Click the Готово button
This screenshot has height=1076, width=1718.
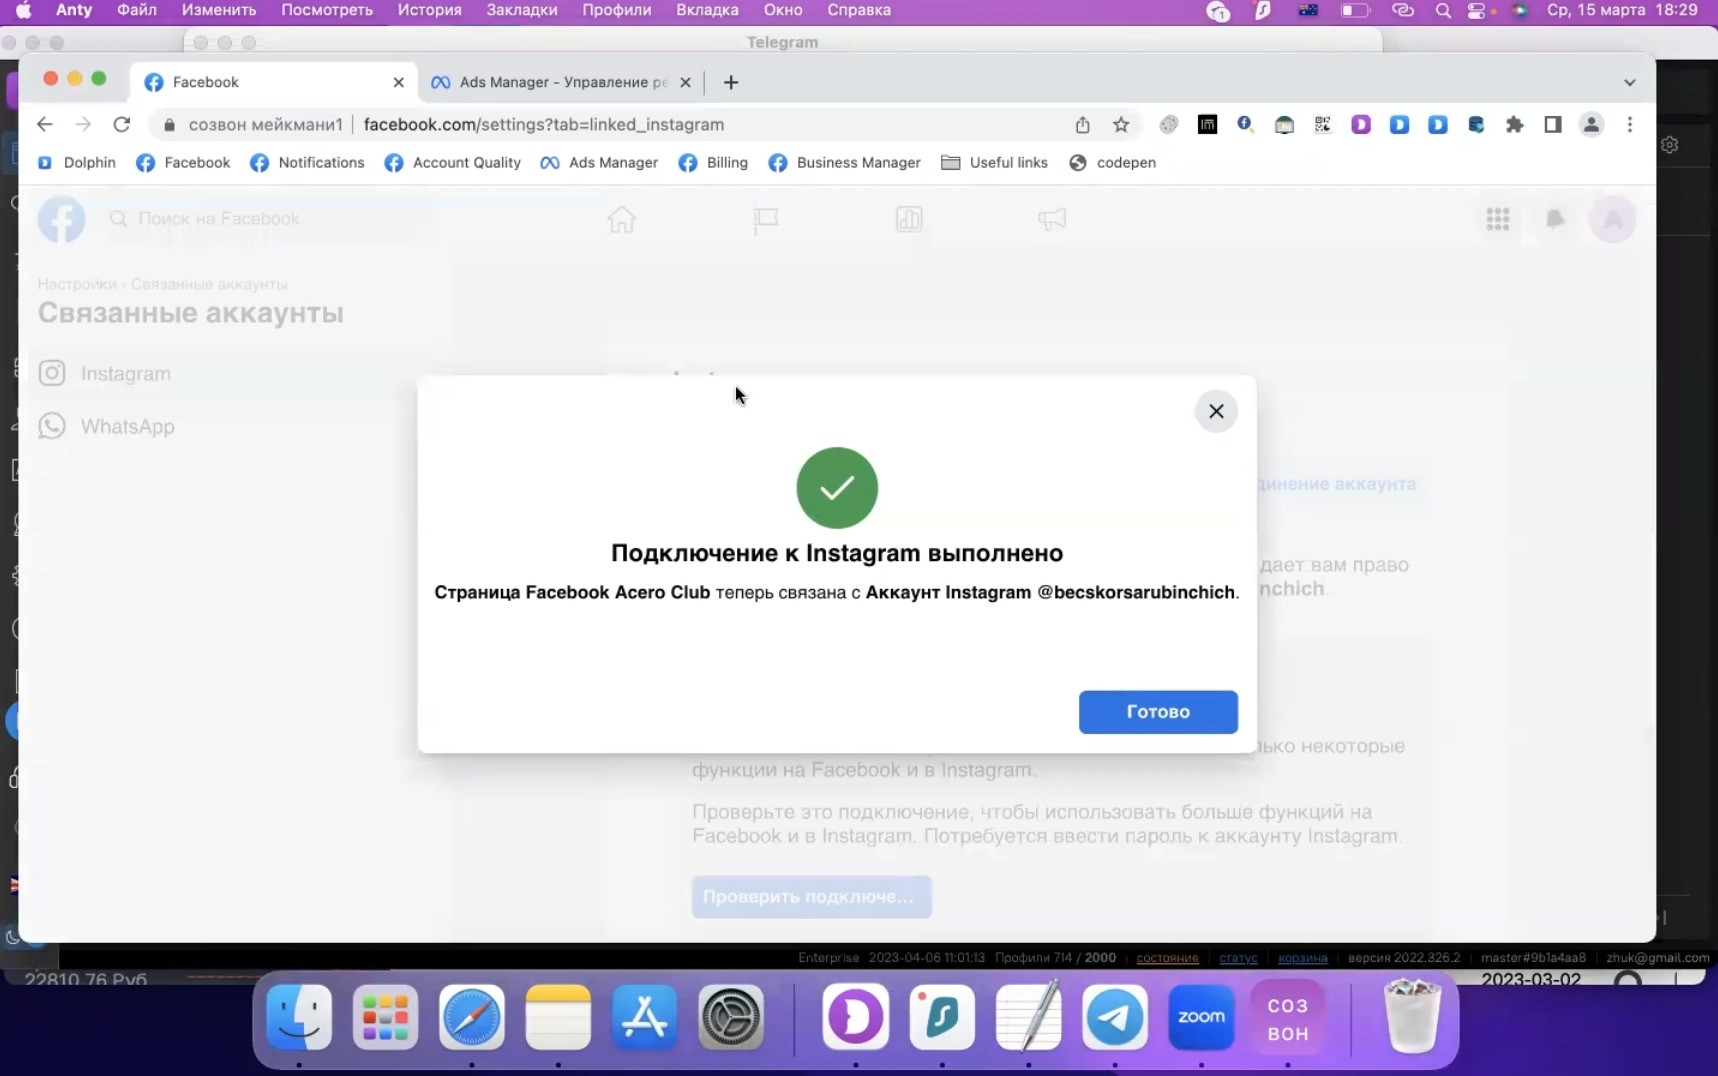(x=1158, y=712)
